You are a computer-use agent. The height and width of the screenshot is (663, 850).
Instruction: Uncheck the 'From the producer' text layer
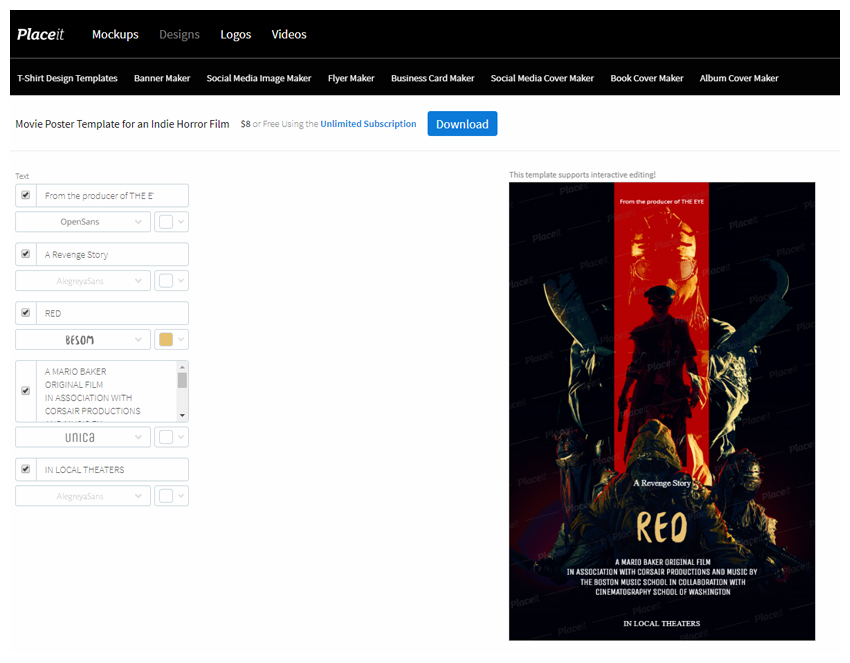pyautogui.click(x=25, y=194)
